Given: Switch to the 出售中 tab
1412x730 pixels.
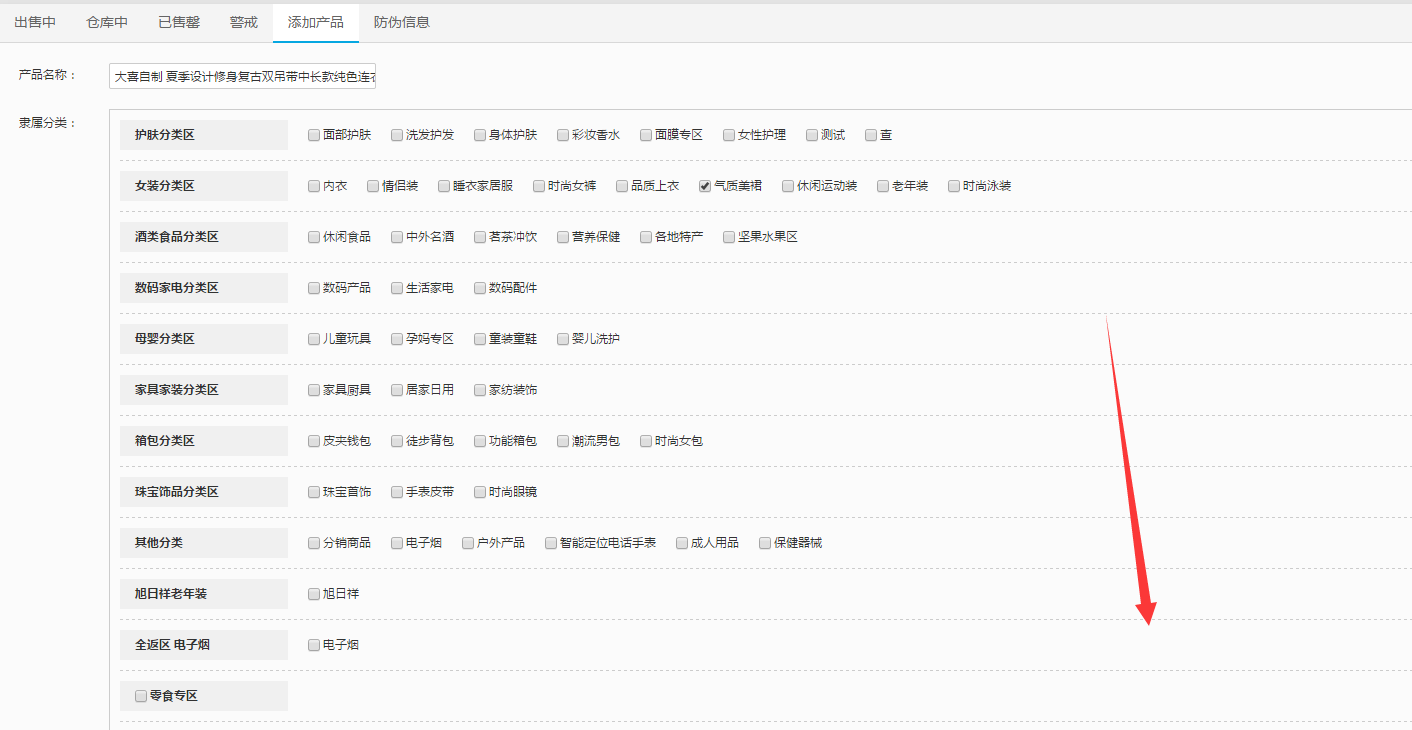Looking at the screenshot, I should click(x=35, y=22).
